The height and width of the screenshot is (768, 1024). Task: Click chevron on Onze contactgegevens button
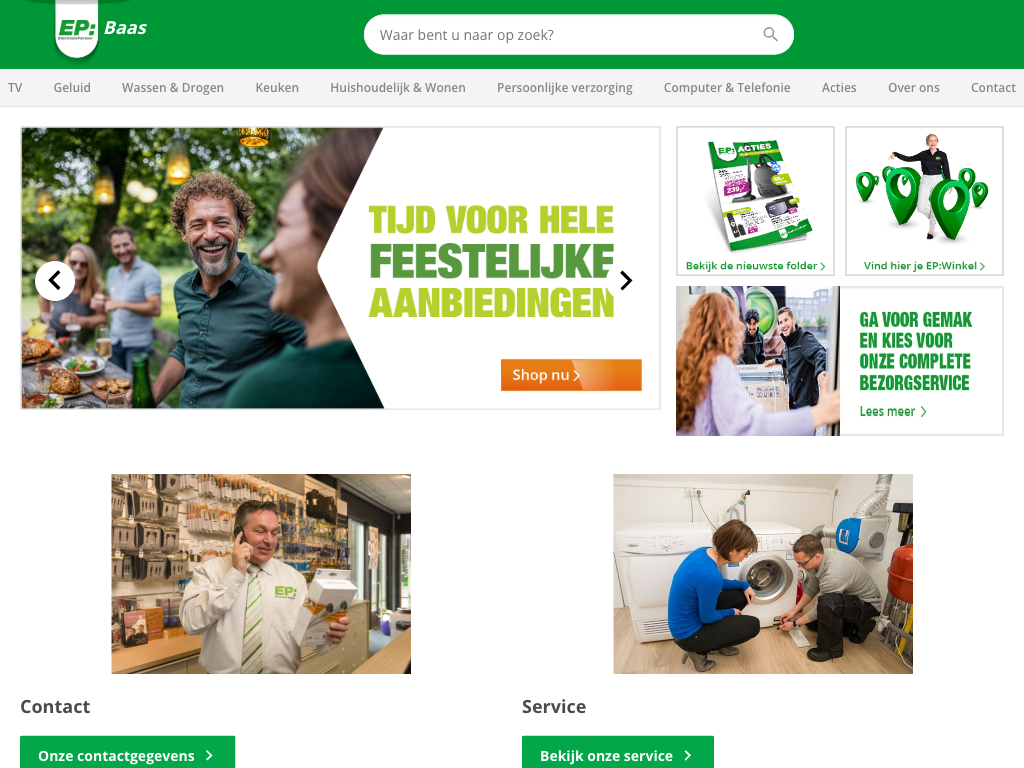pos(209,755)
